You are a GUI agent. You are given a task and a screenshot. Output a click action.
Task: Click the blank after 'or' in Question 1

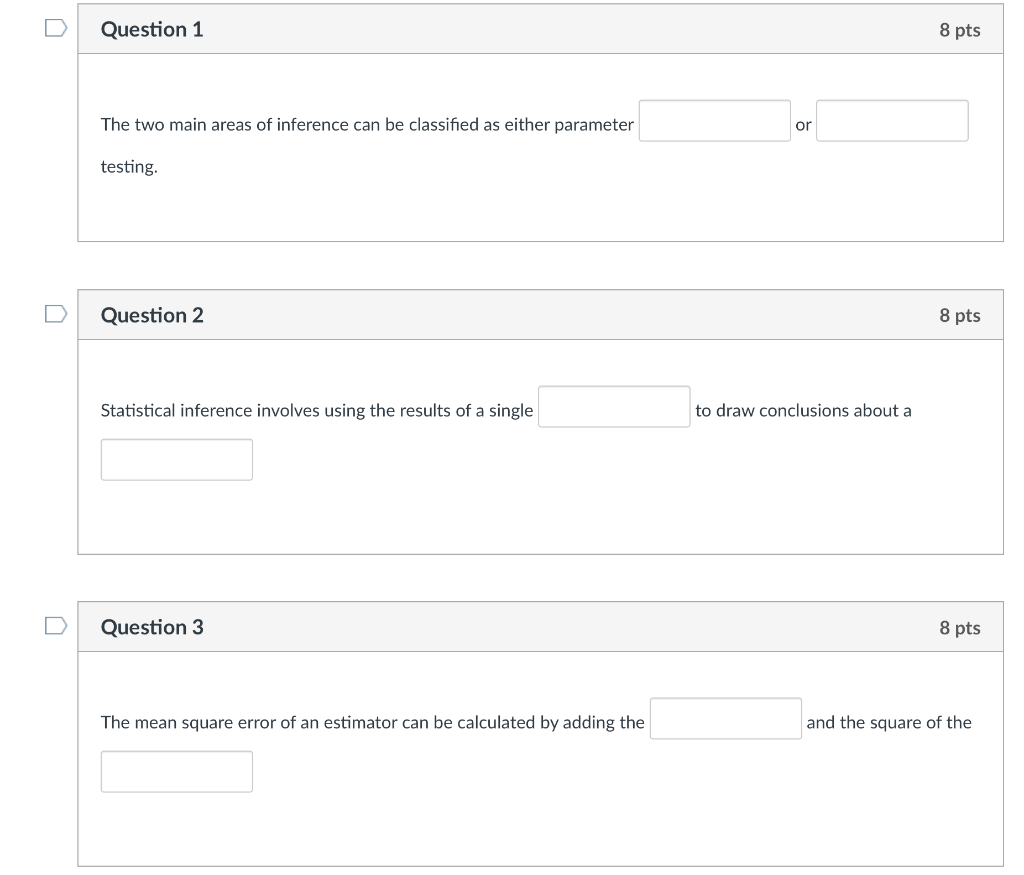coord(891,120)
